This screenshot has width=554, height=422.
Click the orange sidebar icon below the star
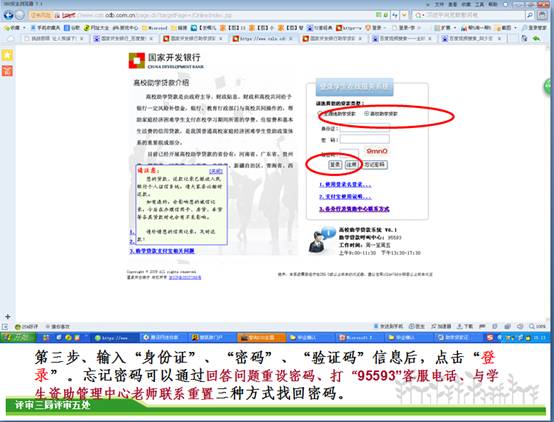click(7, 71)
